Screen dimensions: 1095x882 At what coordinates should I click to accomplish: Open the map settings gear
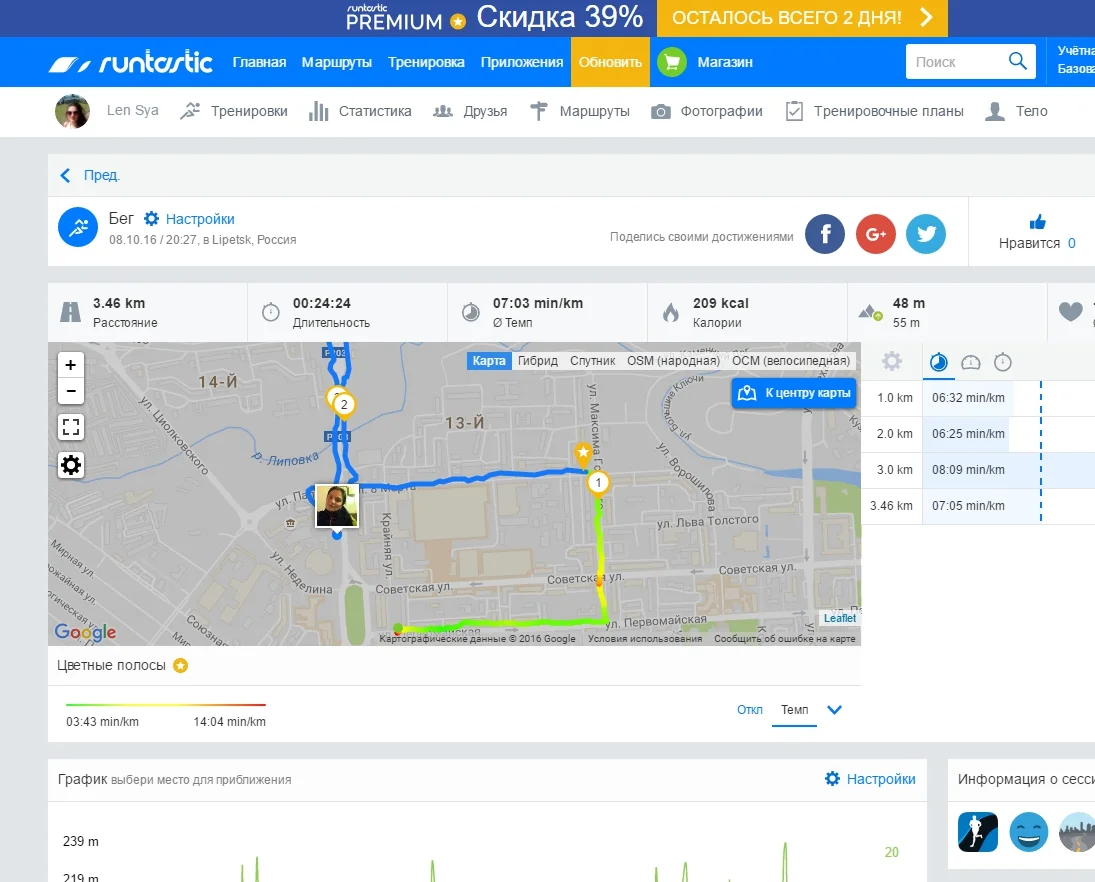tap(71, 465)
